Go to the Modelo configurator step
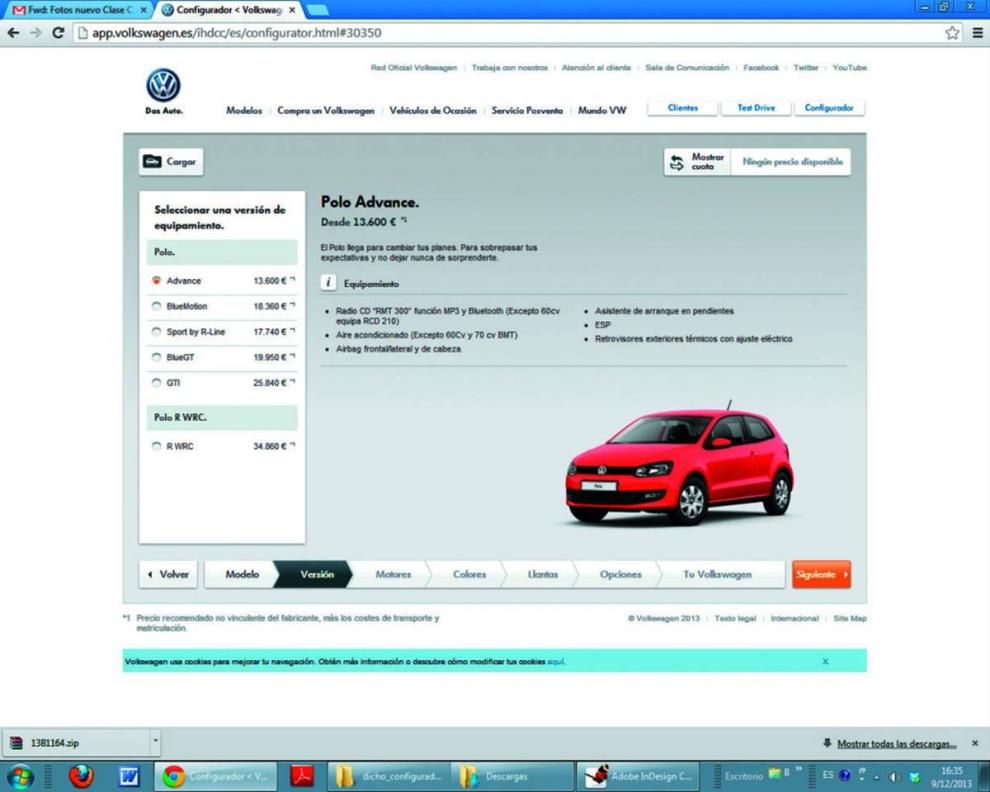990x792 pixels. (241, 574)
